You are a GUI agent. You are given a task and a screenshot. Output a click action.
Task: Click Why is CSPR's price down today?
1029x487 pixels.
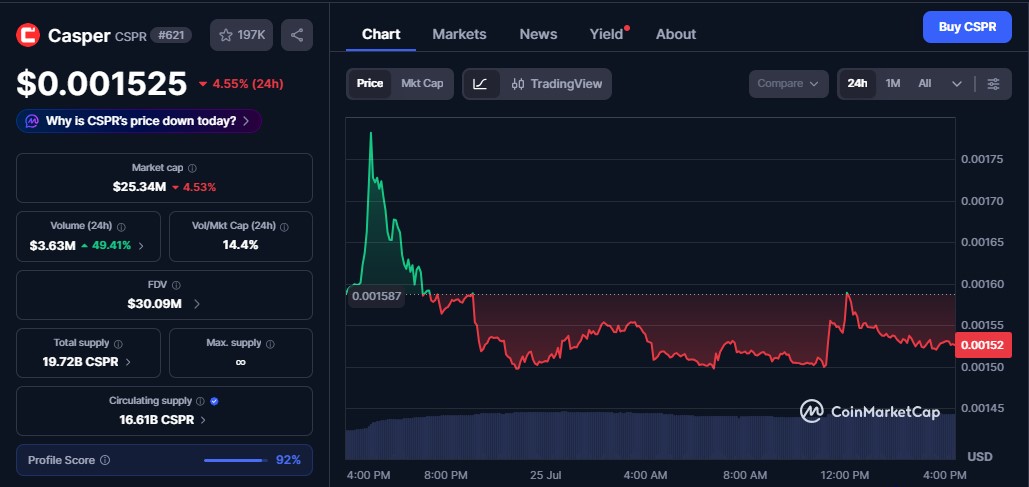click(x=141, y=121)
